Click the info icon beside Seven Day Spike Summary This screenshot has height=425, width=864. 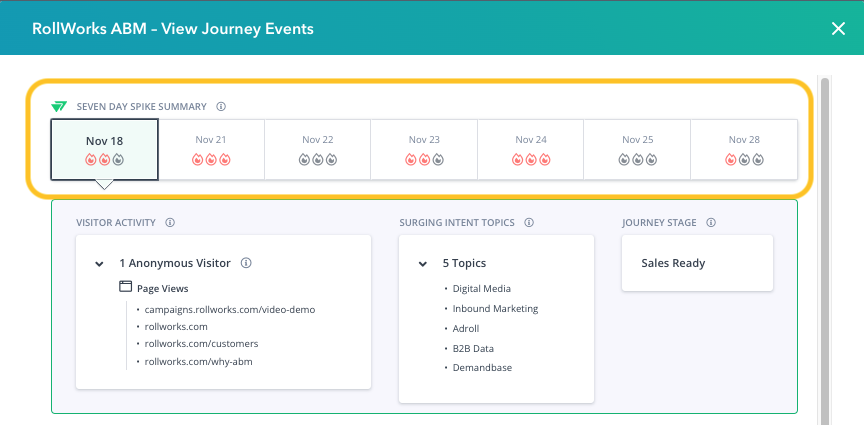(221, 106)
